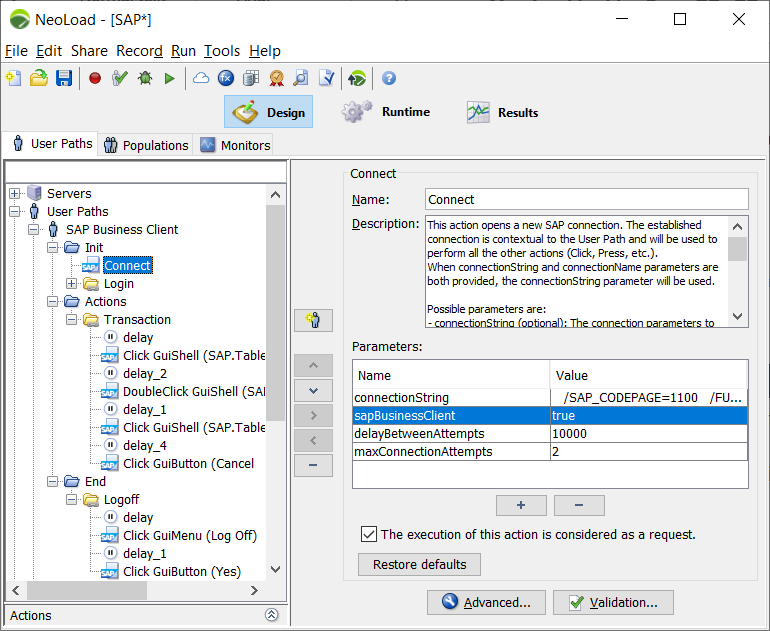Switch to the Populations tab
This screenshot has height=631, width=770.
click(146, 145)
